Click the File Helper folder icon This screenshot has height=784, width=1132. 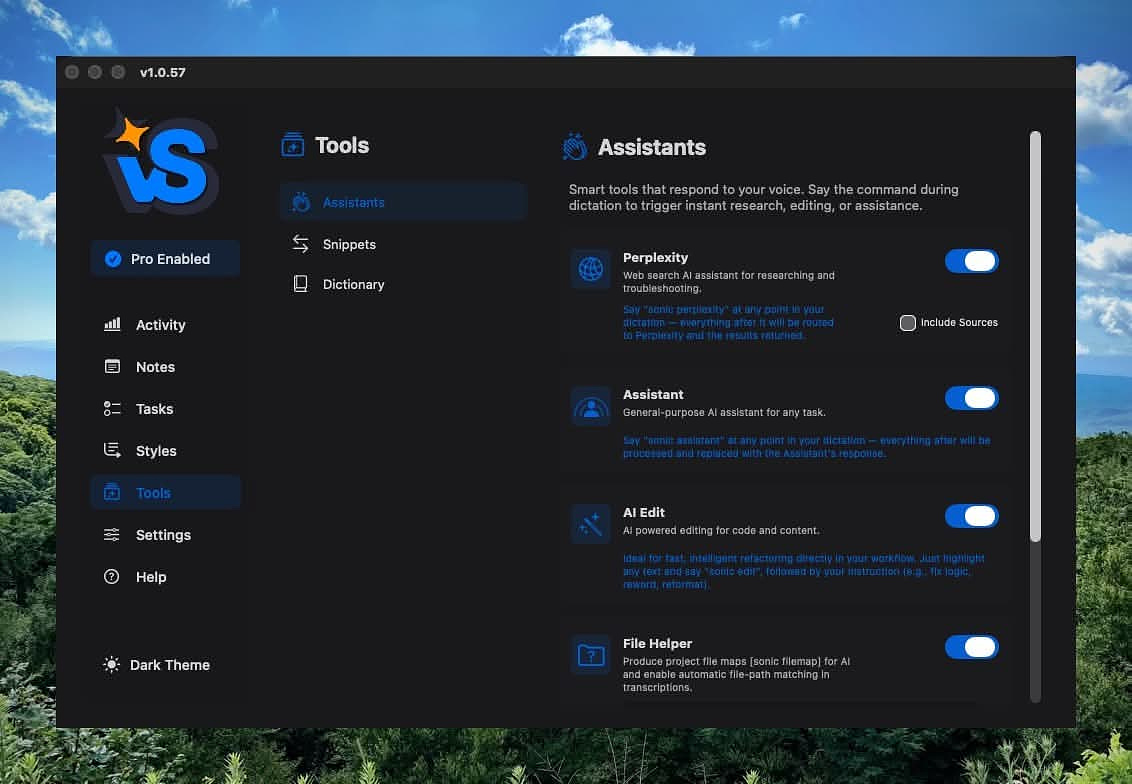point(591,655)
